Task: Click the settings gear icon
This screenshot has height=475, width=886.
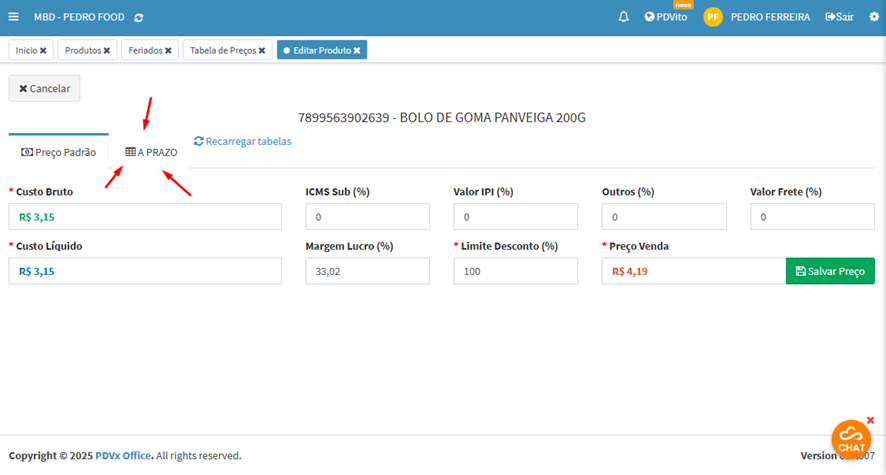Action: click(873, 17)
